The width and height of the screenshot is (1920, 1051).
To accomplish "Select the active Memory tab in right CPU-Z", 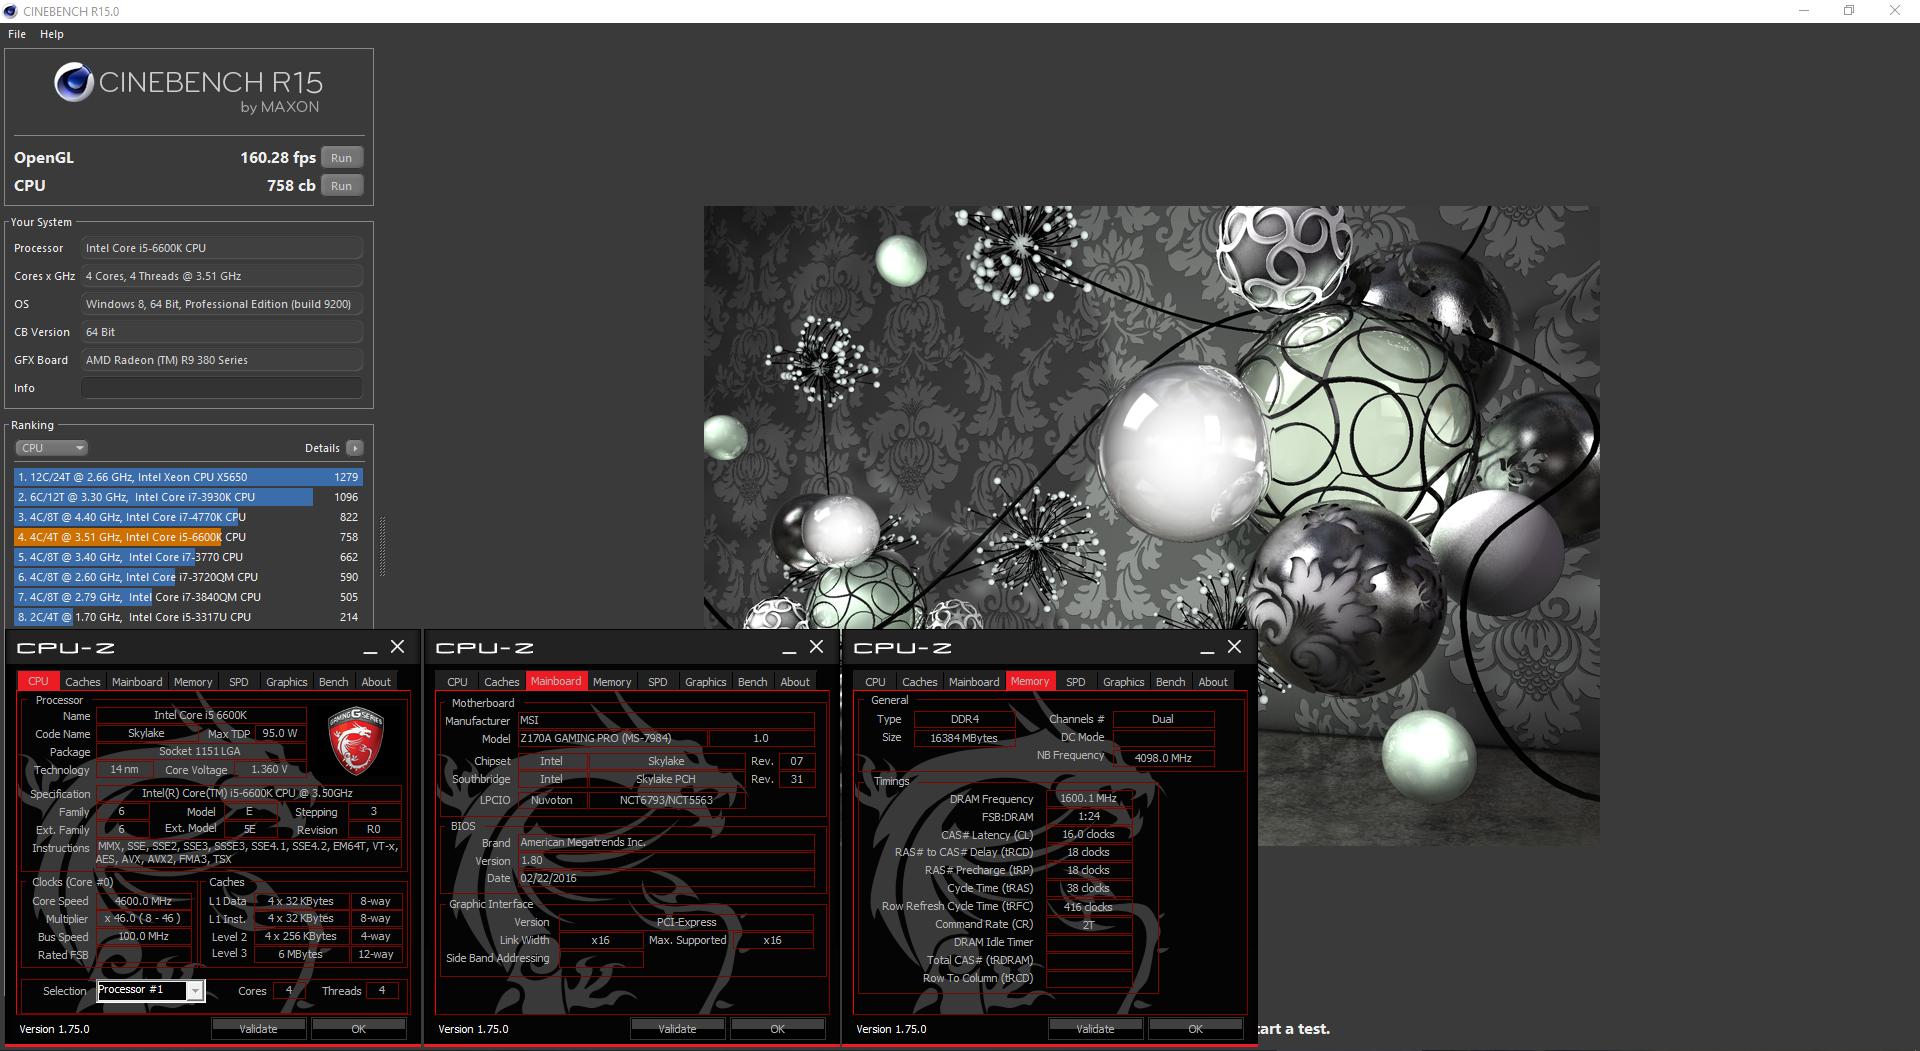I will (1030, 681).
